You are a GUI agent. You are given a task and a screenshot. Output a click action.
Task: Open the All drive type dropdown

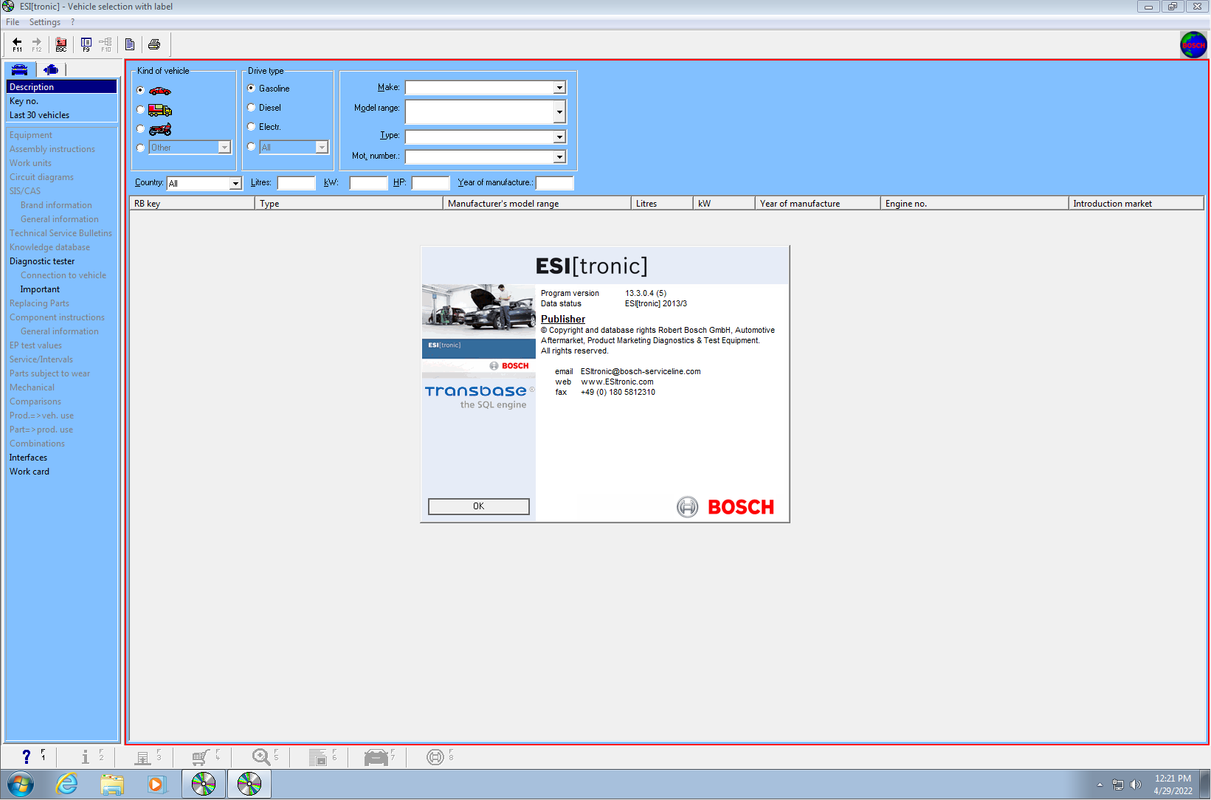click(322, 148)
